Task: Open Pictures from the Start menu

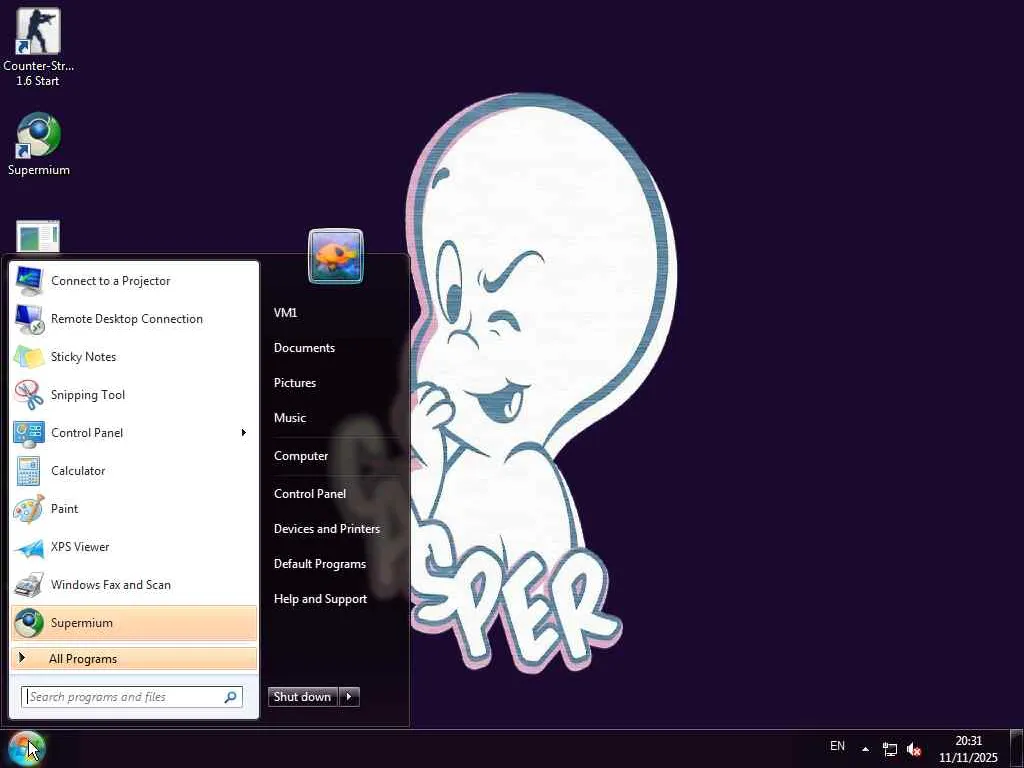Action: tap(295, 383)
